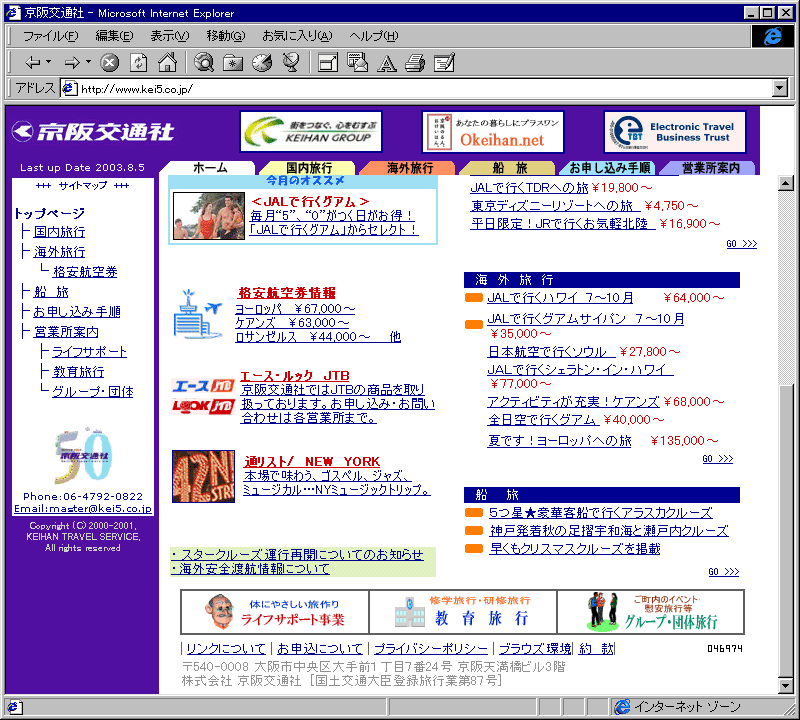Click the Edit page toolbar icon
800x720 pixels.
click(444, 63)
